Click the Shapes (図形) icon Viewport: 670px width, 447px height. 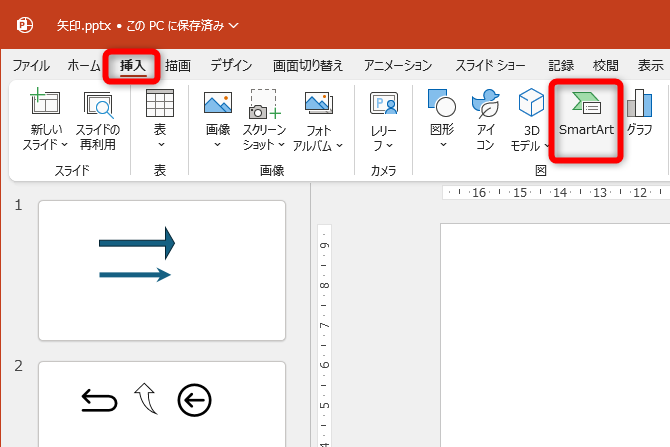point(442,103)
